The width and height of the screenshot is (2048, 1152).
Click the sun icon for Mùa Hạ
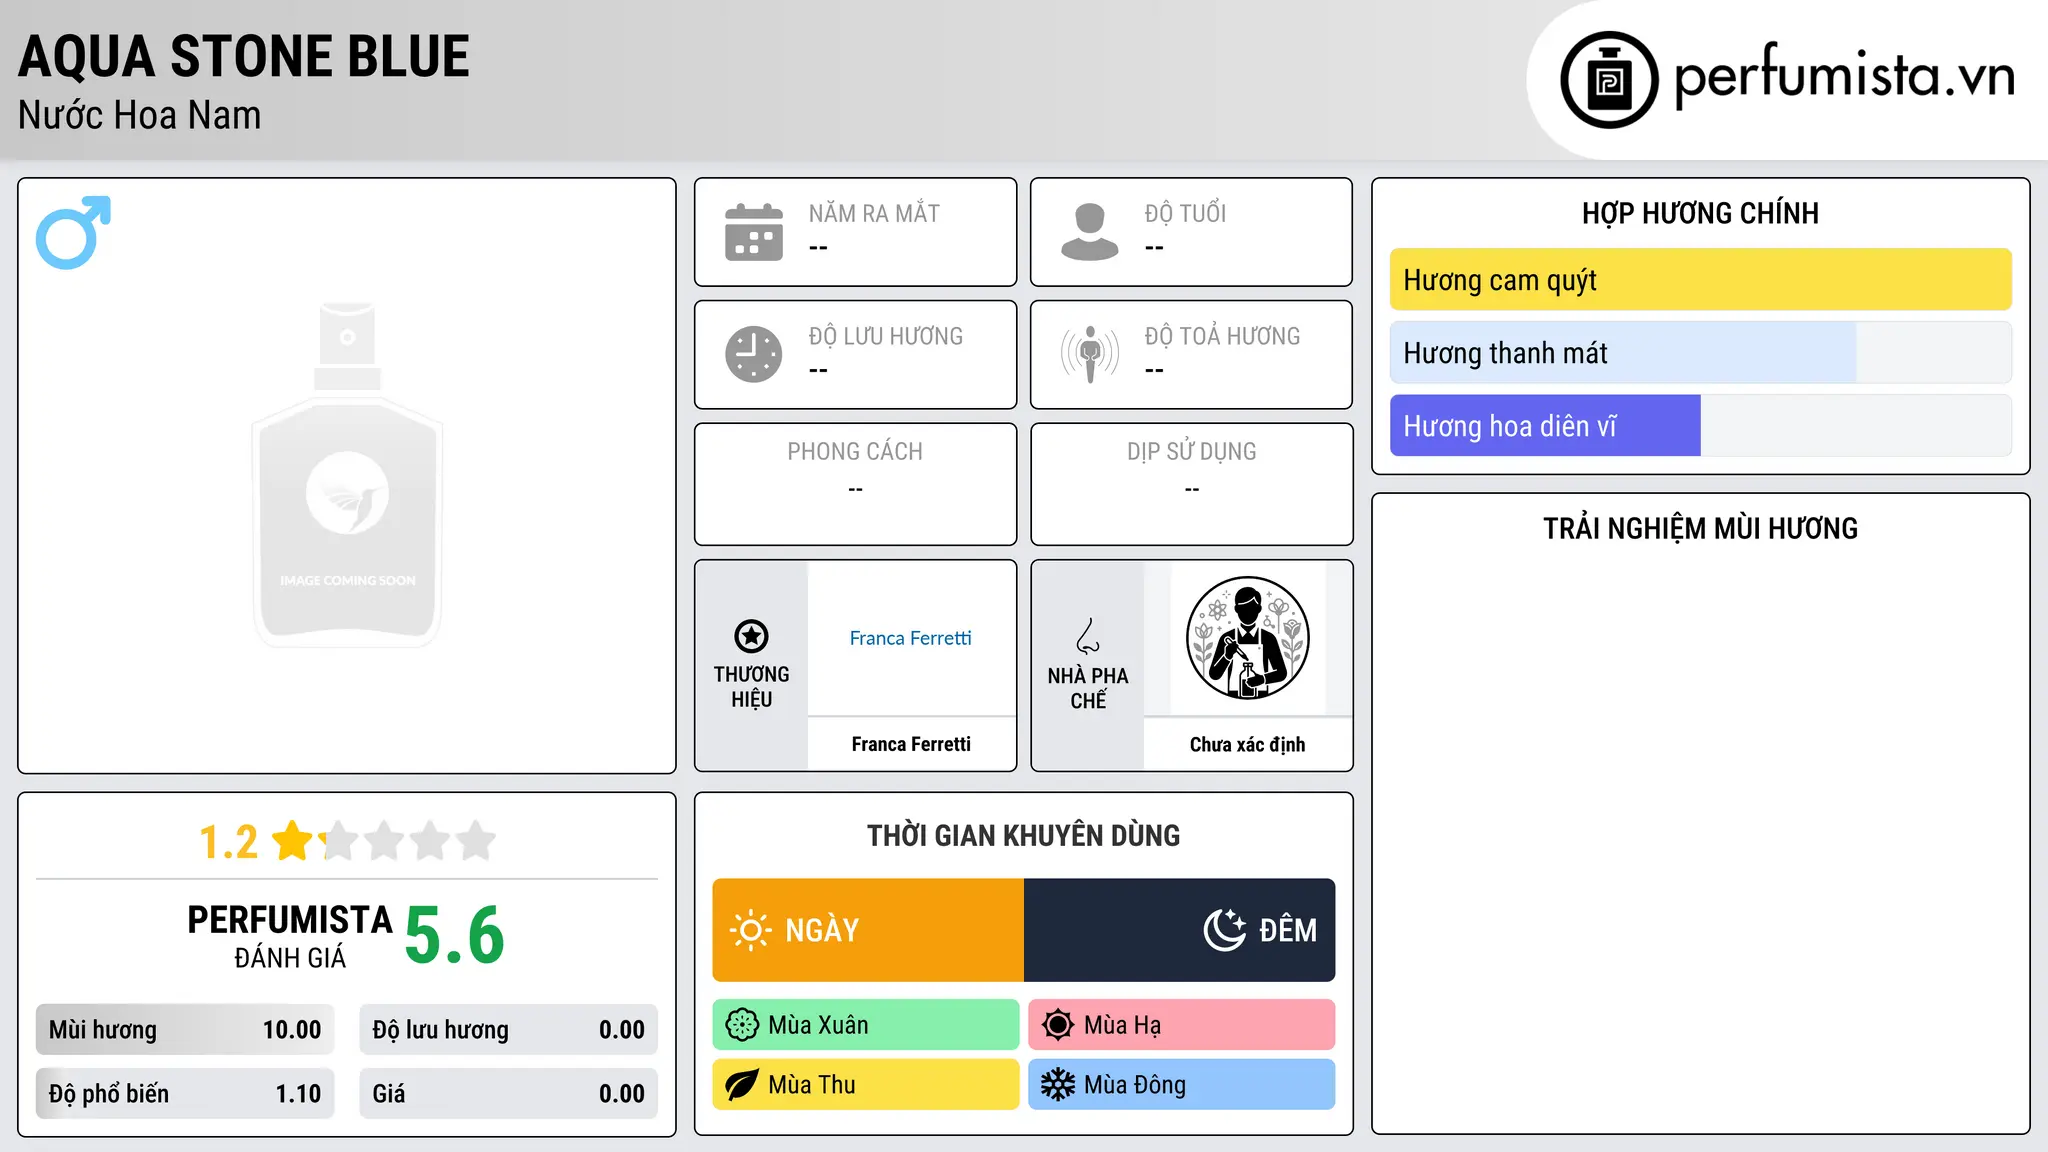click(x=1058, y=1025)
